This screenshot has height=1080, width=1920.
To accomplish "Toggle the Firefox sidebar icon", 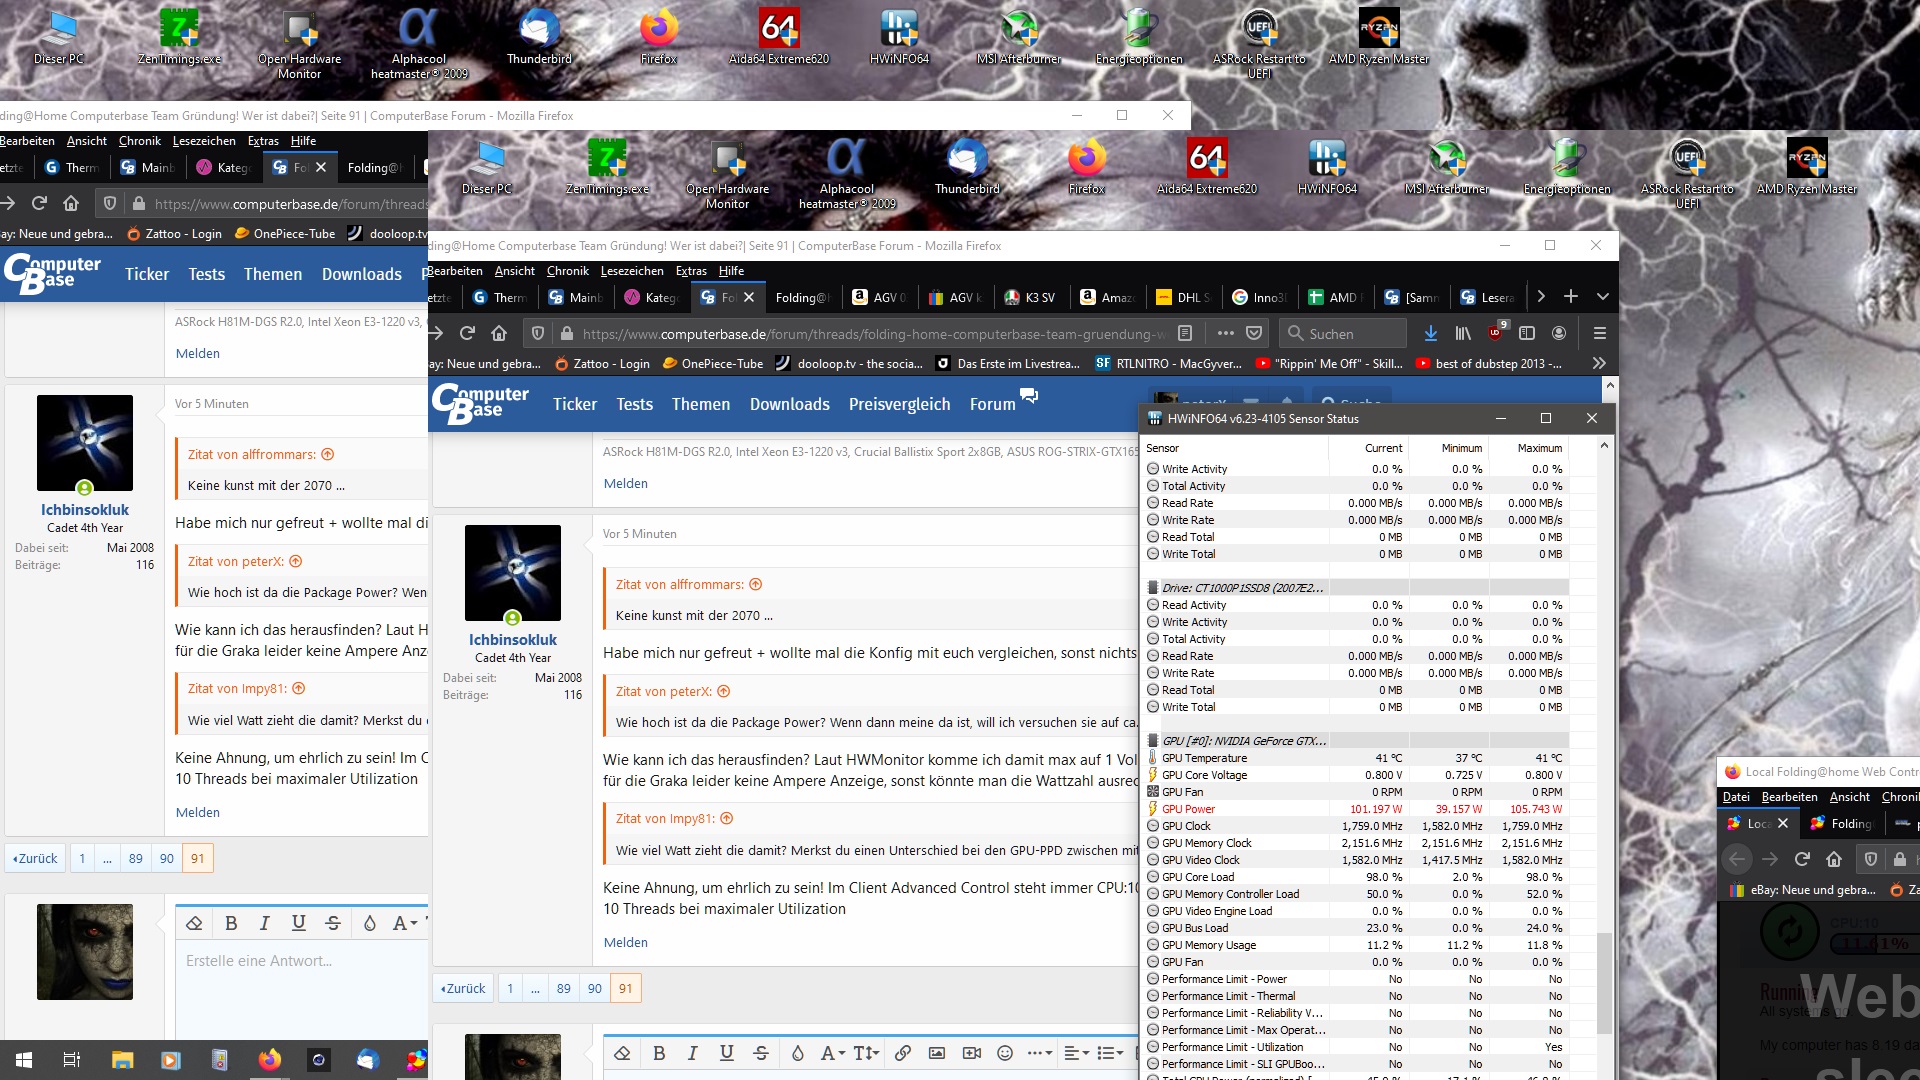I will 1527,333.
